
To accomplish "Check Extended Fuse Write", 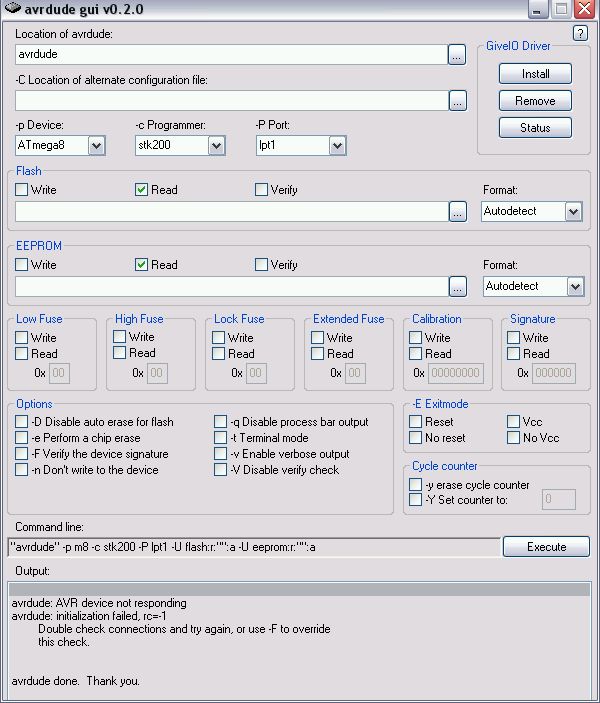I will (x=317, y=337).
